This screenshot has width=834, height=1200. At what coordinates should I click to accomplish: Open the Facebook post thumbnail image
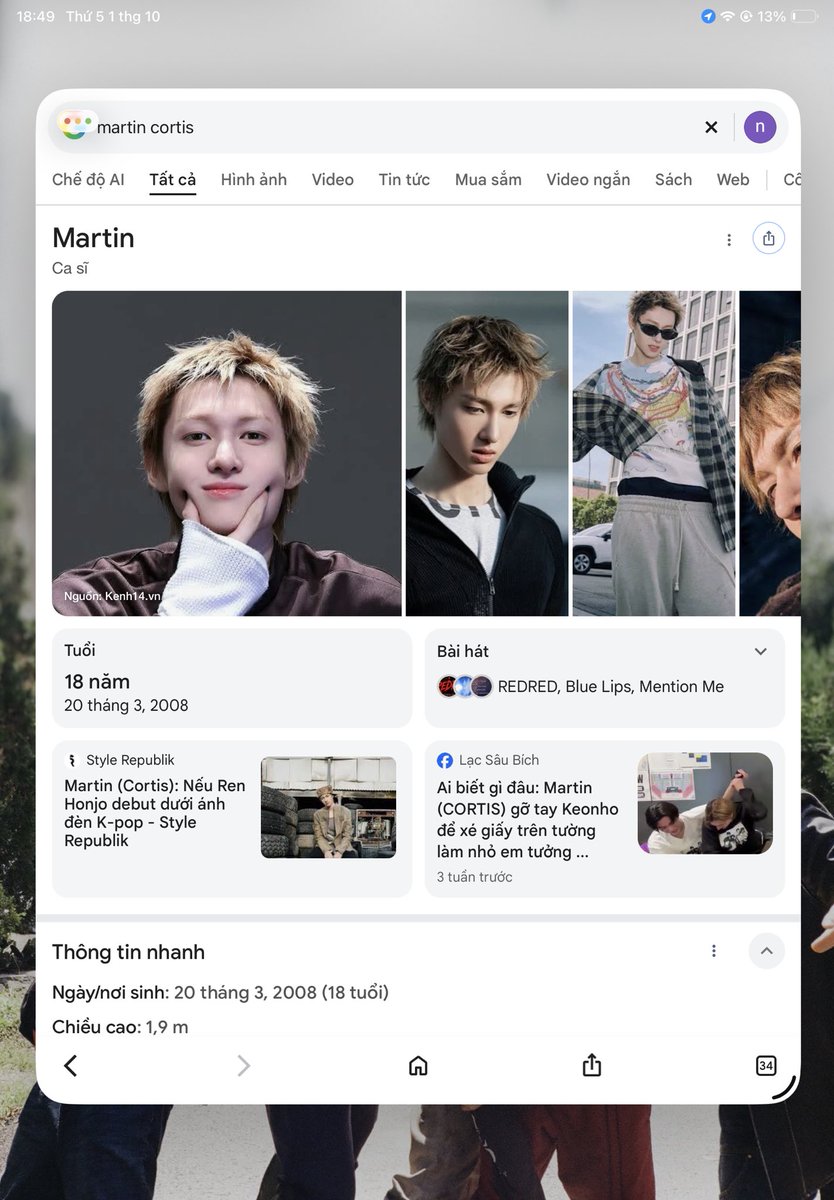tap(705, 803)
